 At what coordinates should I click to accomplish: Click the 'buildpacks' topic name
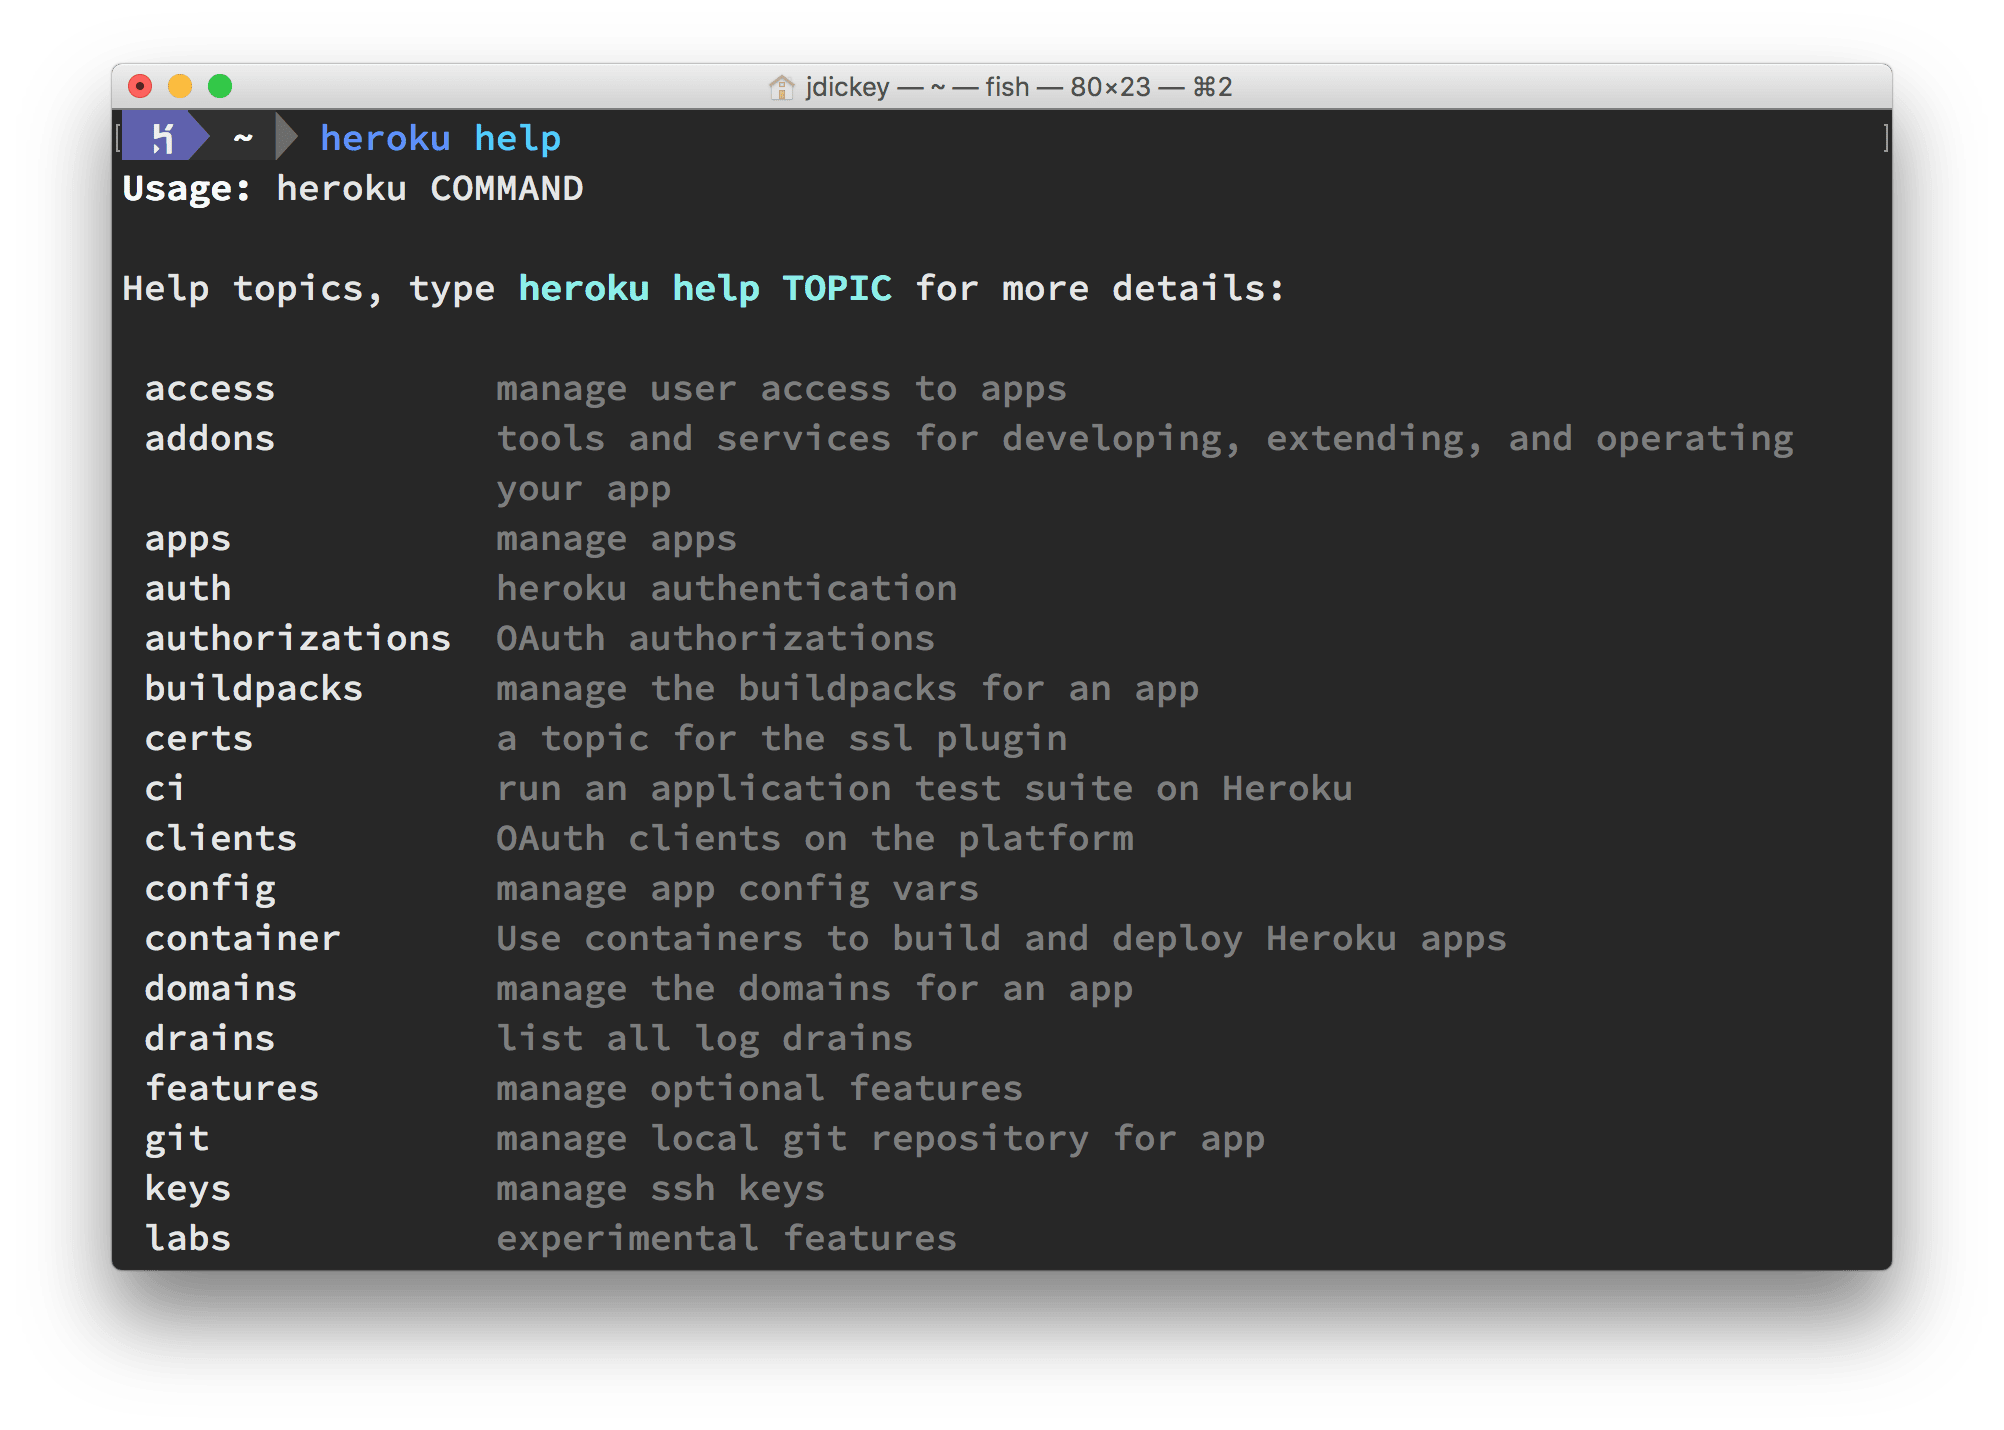click(x=253, y=688)
